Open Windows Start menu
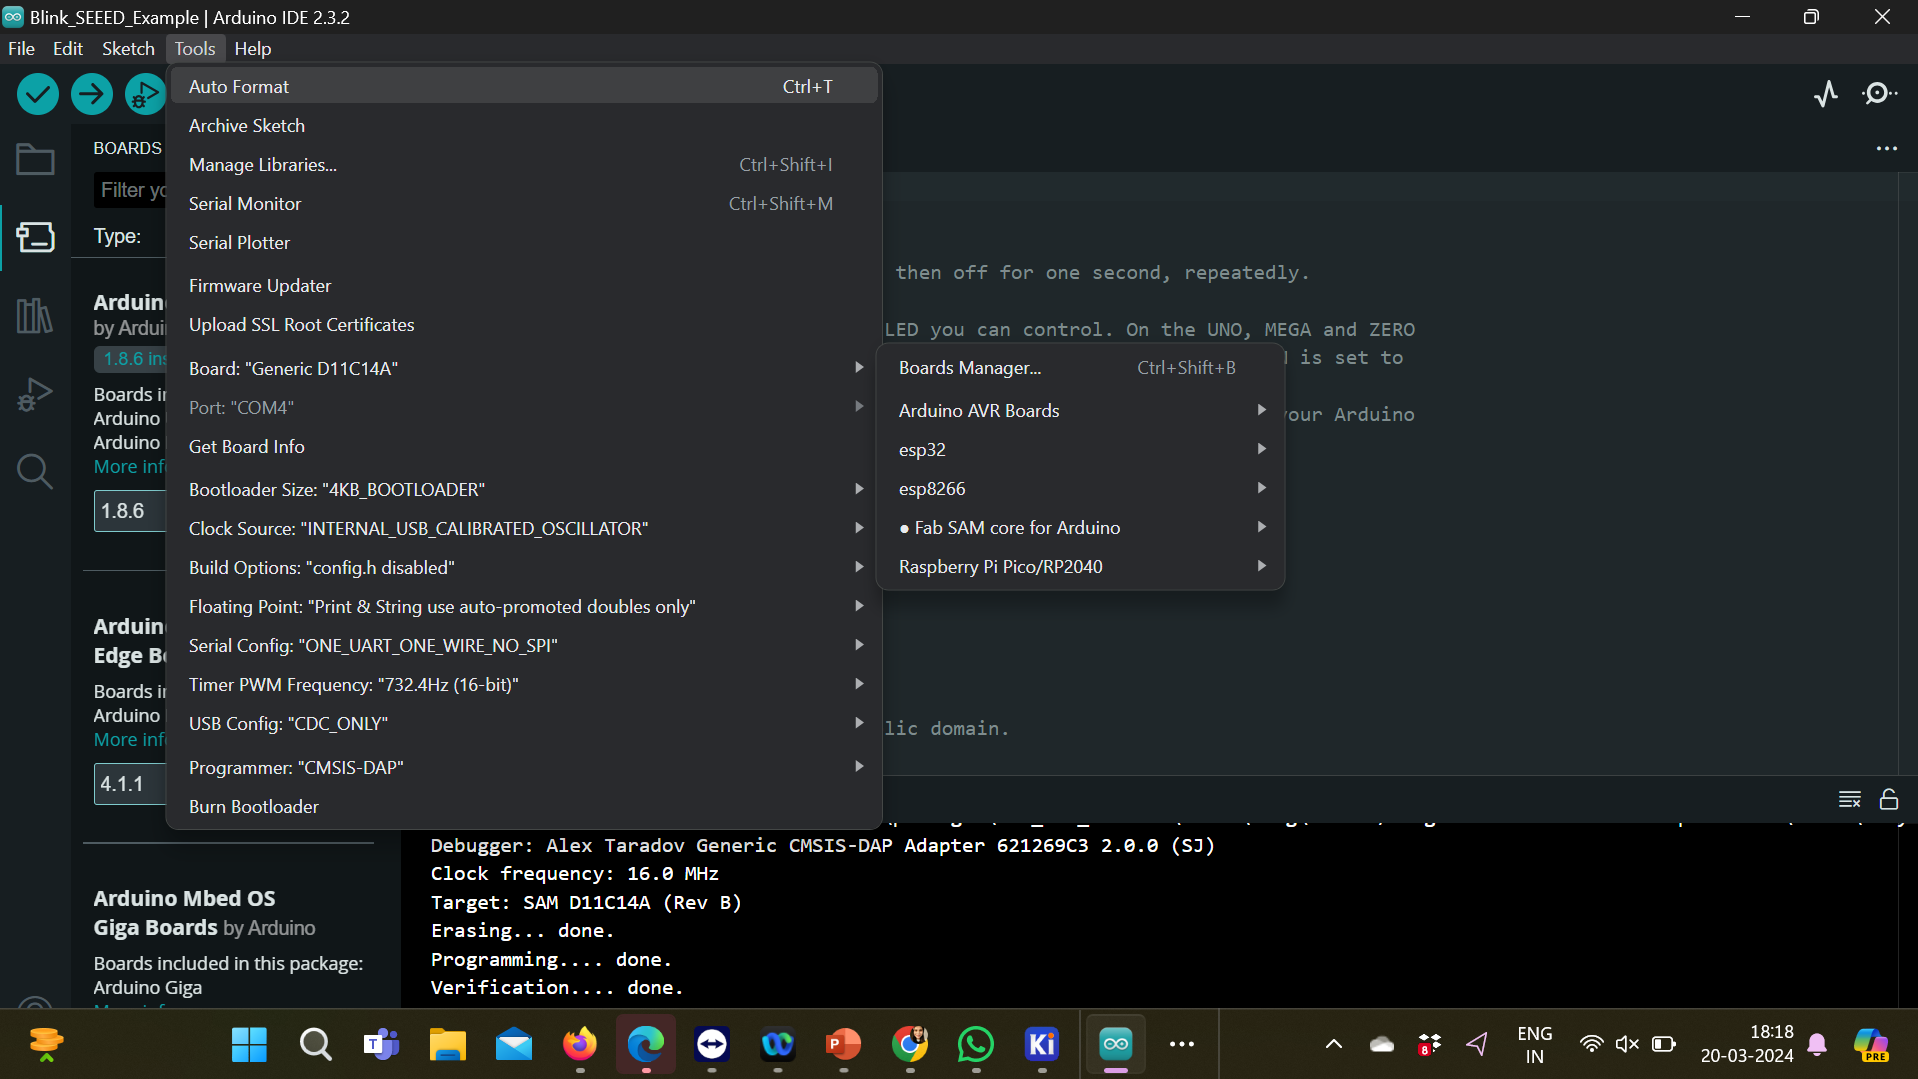 (x=249, y=1044)
